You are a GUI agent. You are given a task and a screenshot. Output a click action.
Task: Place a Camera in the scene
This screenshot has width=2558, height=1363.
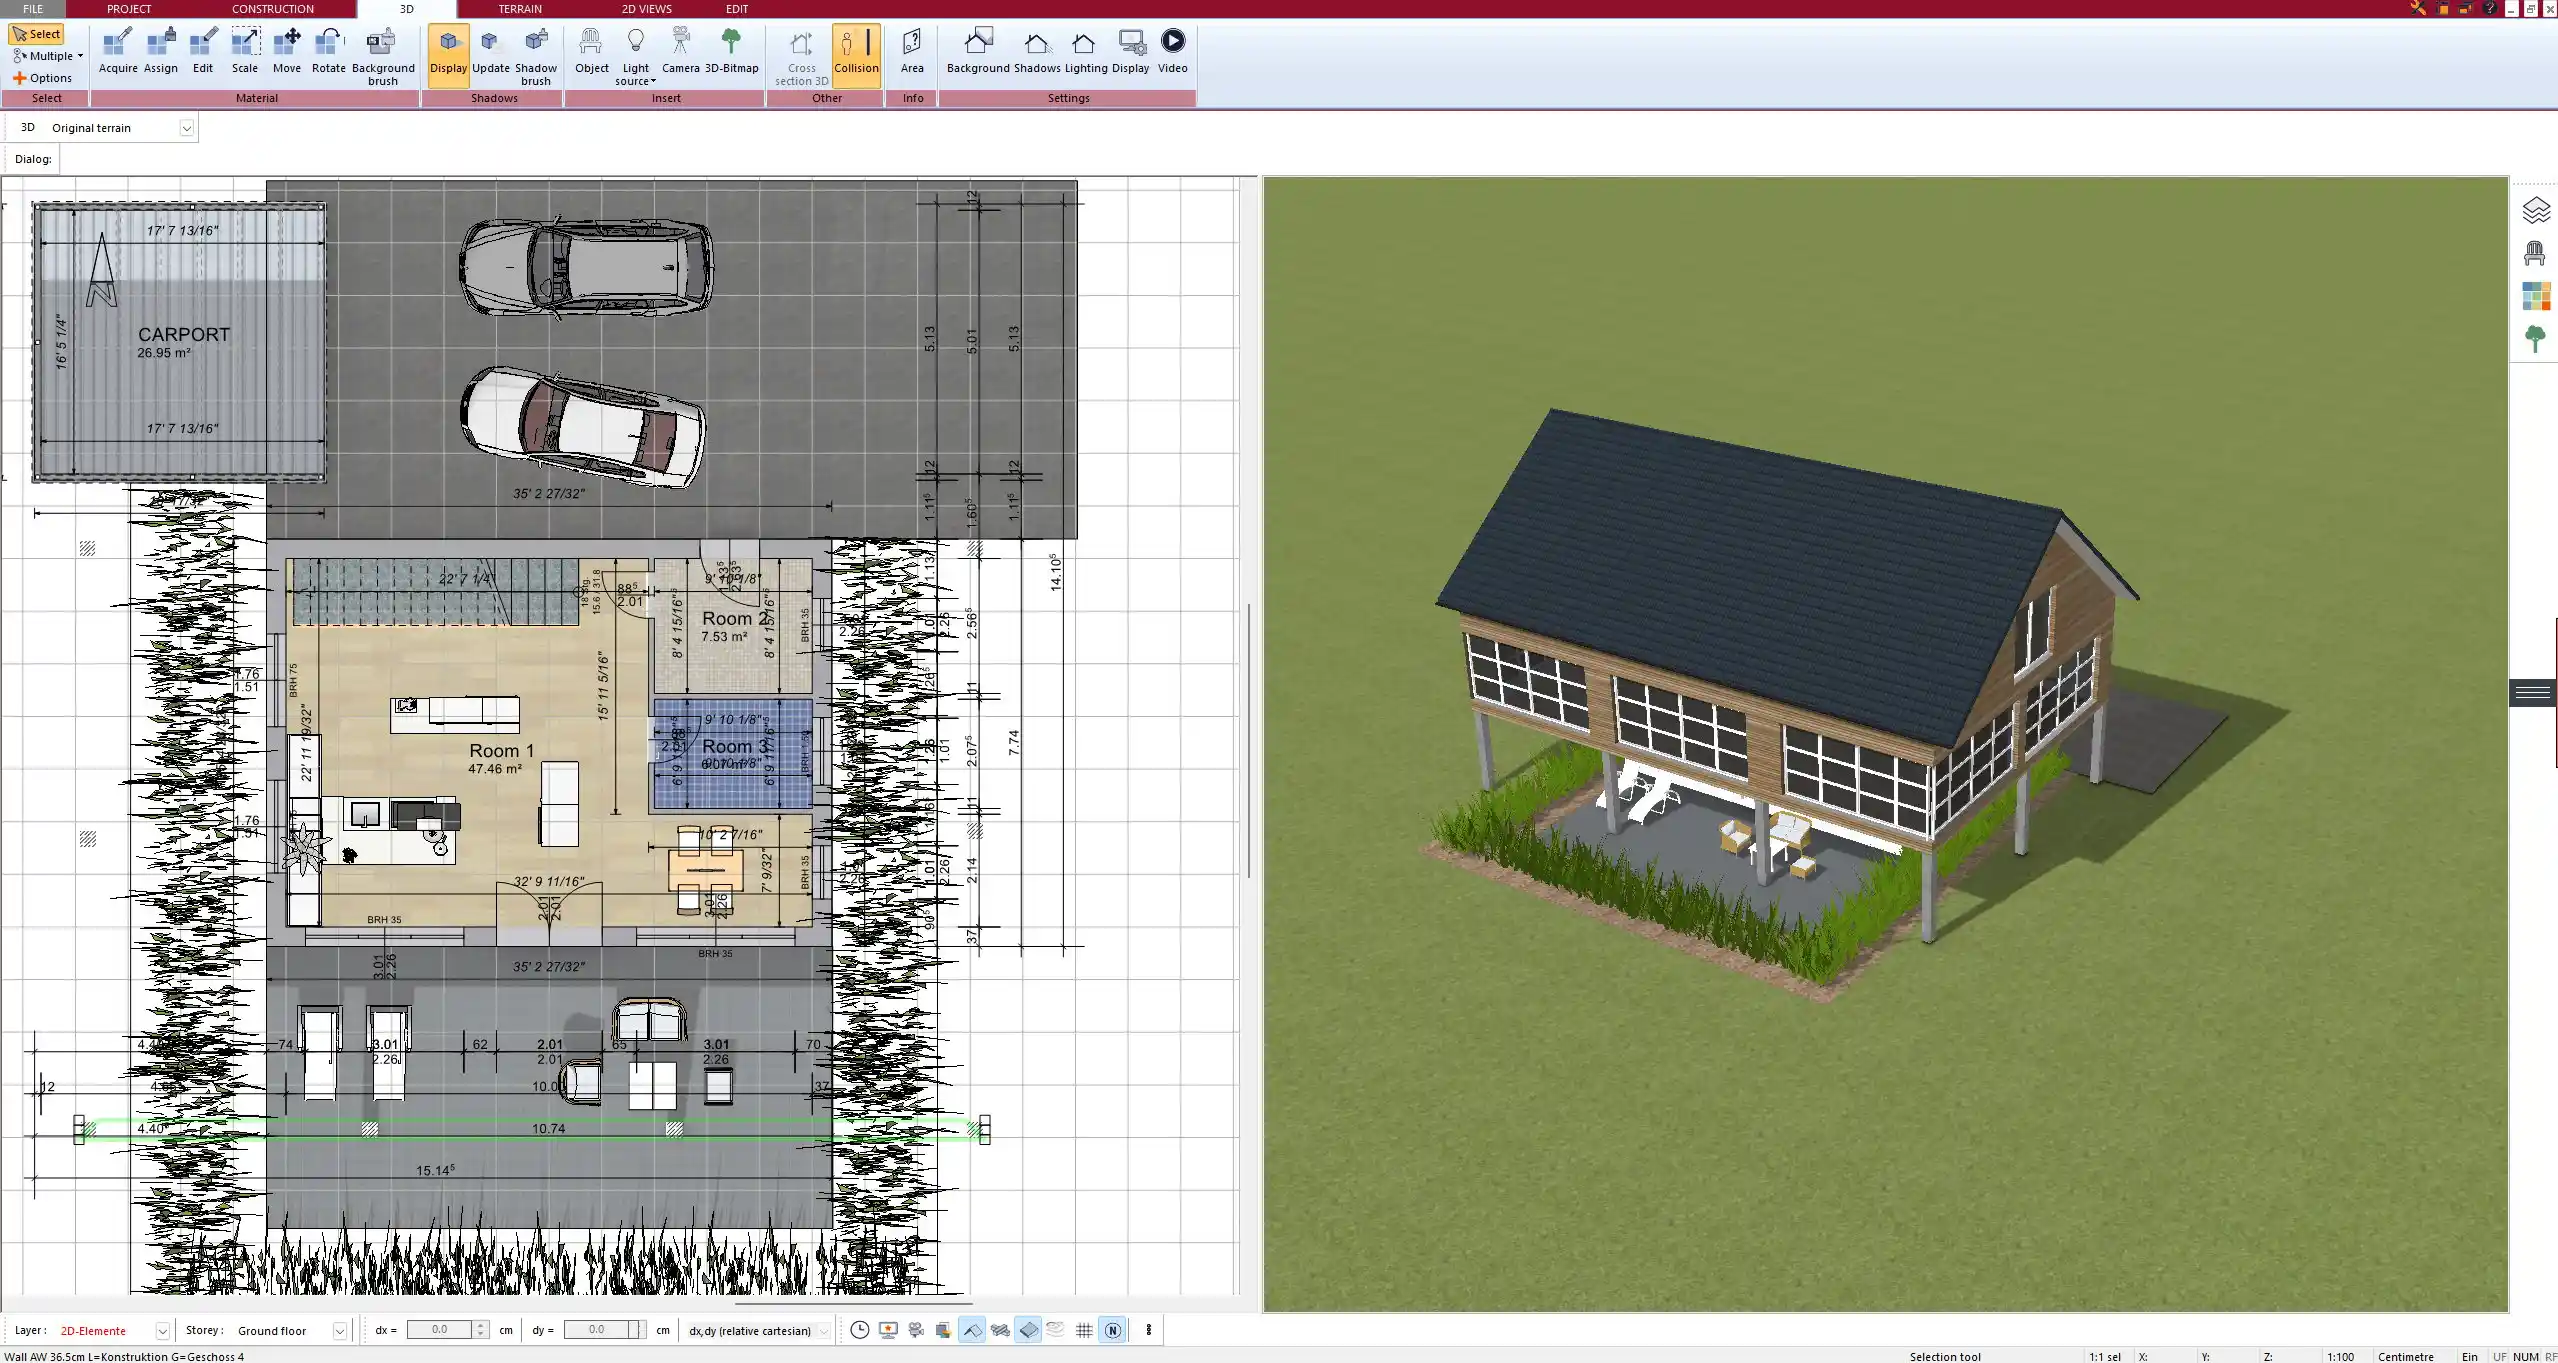pyautogui.click(x=682, y=50)
